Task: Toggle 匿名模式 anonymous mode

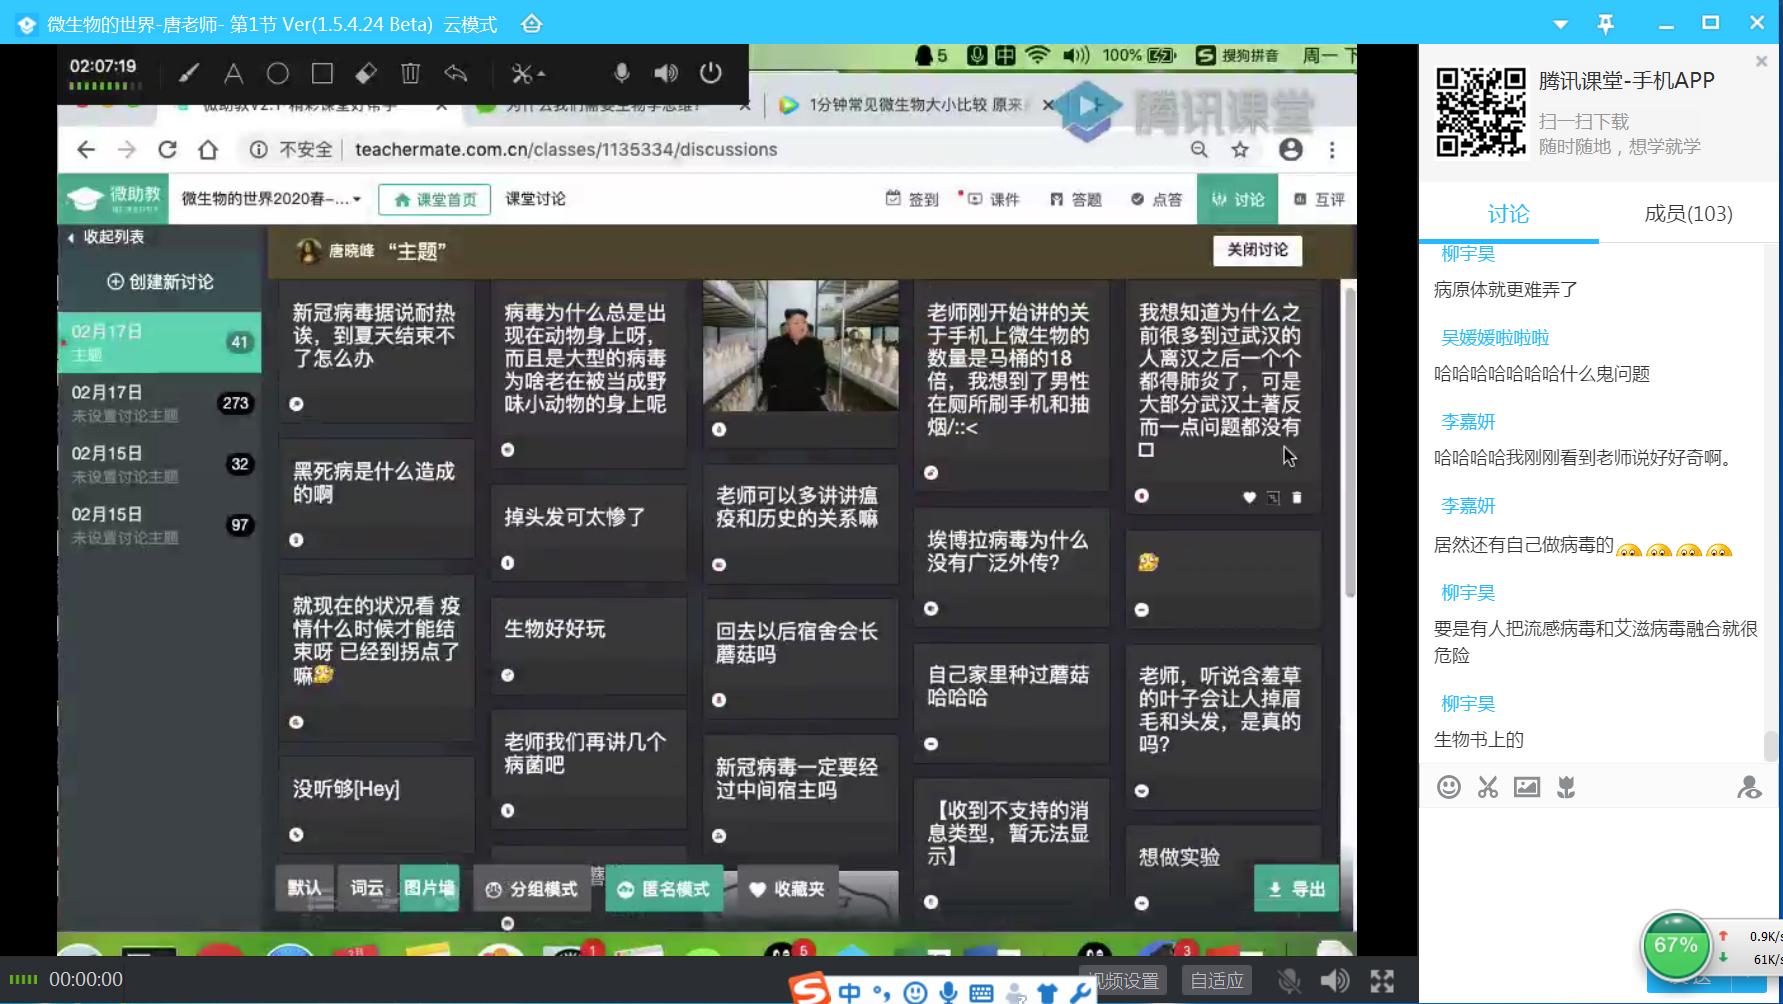Action: pos(664,889)
